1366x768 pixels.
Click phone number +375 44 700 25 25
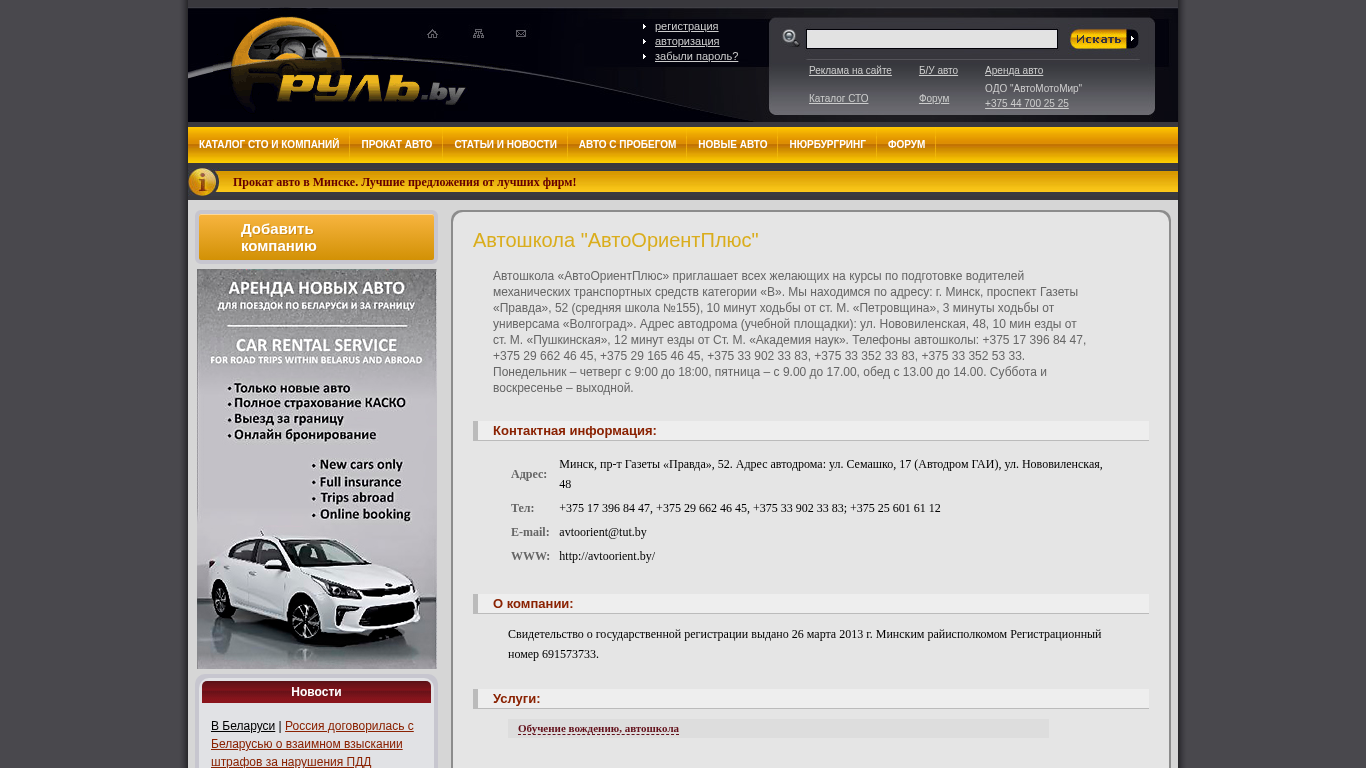tap(1026, 104)
